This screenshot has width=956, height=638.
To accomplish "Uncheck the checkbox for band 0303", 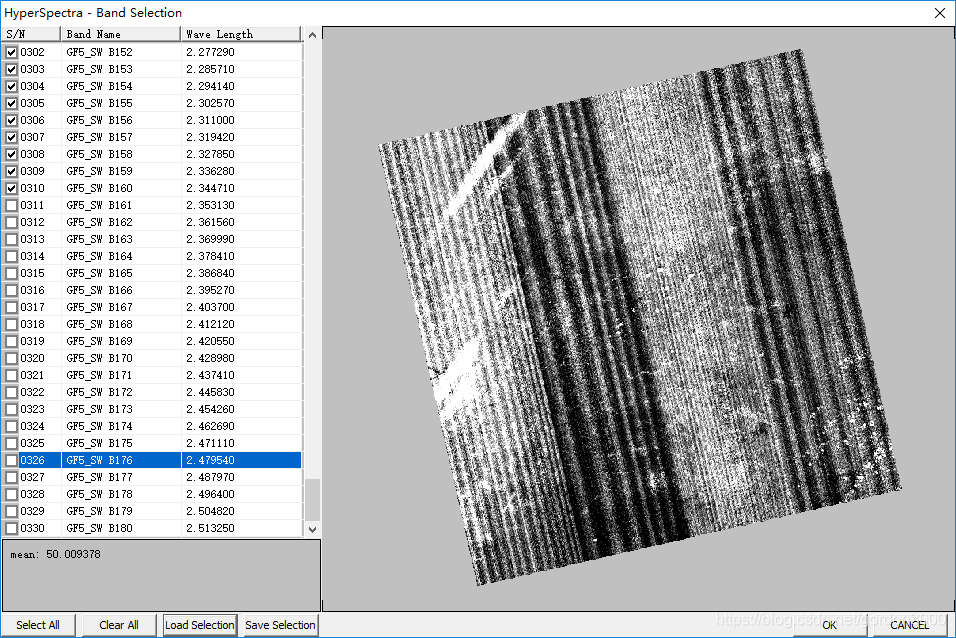I will 11,70.
